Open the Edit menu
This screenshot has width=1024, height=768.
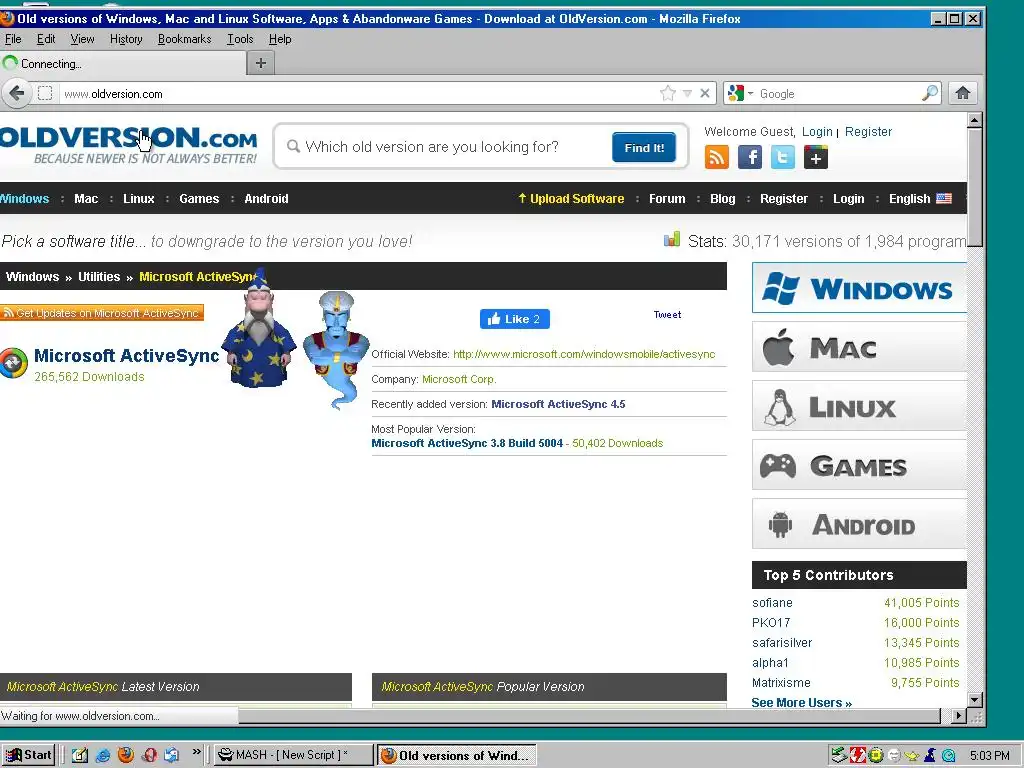click(x=46, y=39)
